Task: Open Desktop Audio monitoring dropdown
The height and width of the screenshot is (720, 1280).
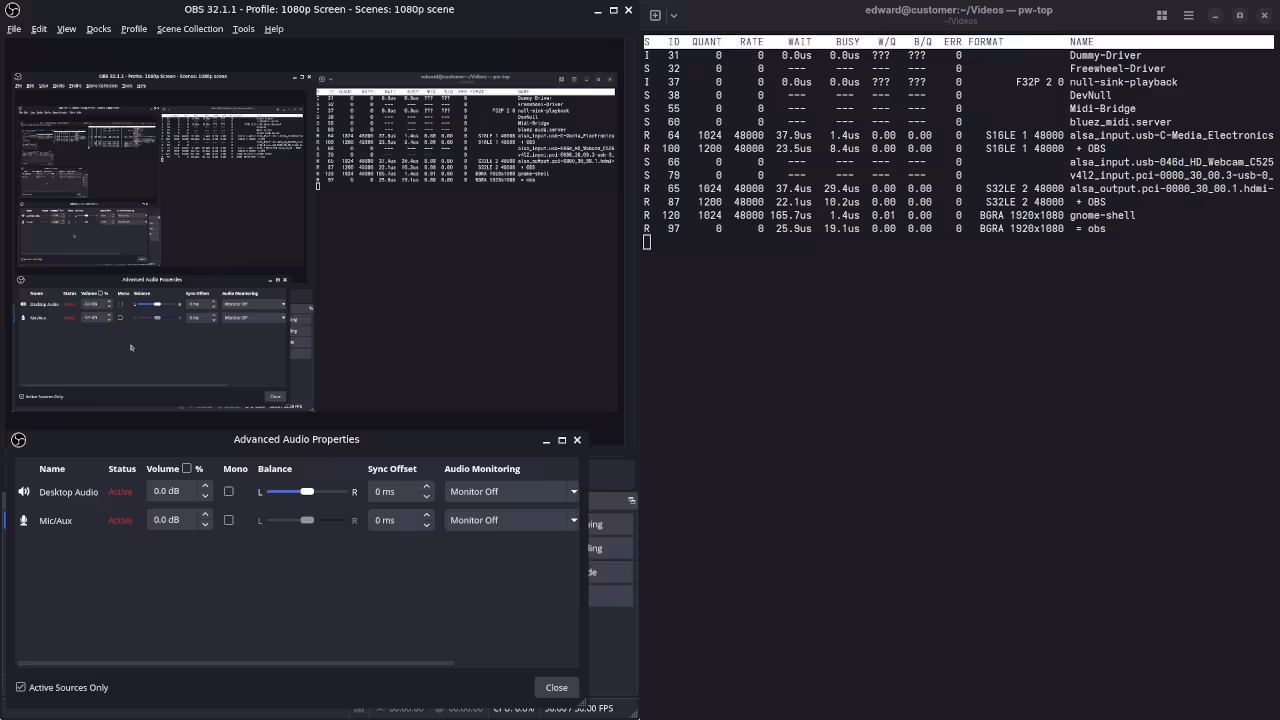Action: coord(513,492)
